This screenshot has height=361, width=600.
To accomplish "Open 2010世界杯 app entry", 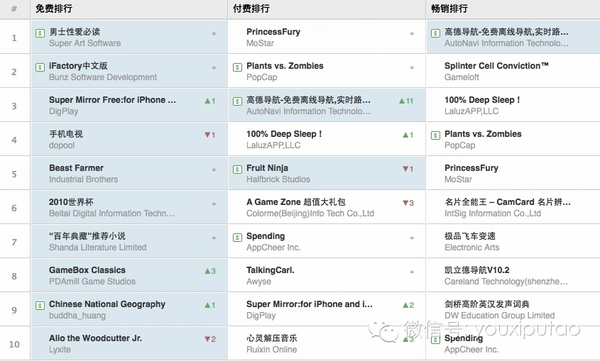I will pyautogui.click(x=71, y=202).
